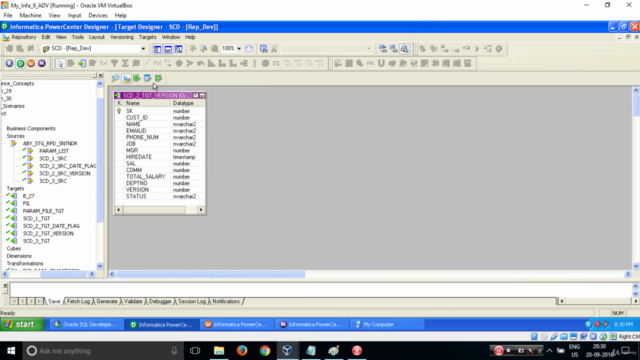Image resolution: width=640 pixels, height=360 pixels.
Task: Click the zoom magnifier icon beside 100%
Action: (215, 49)
